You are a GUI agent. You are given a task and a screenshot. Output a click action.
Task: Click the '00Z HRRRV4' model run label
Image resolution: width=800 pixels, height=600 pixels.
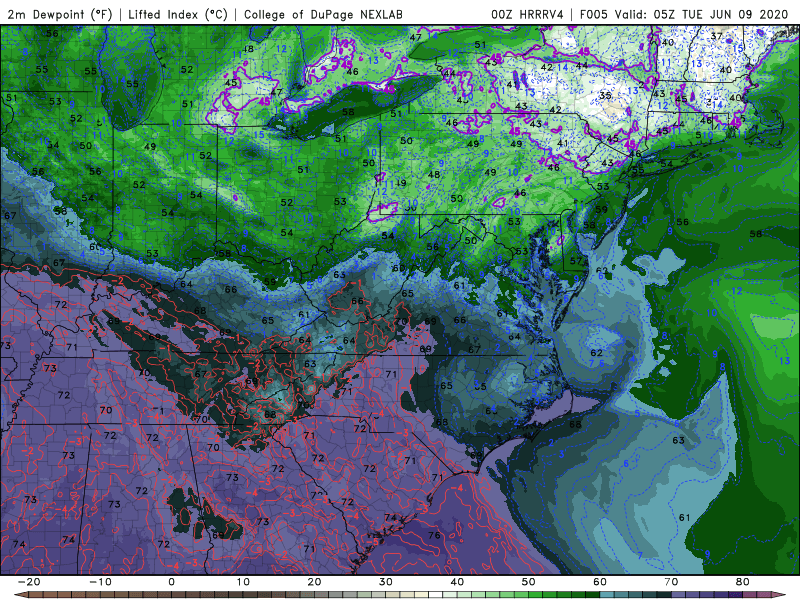pos(527,14)
